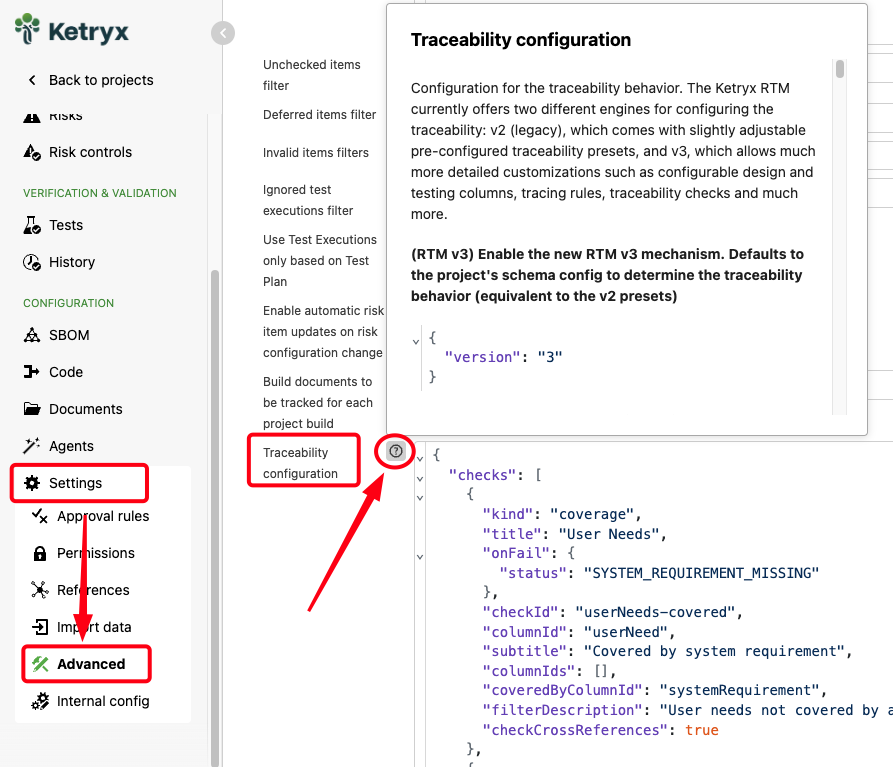Screen dimensions: 893x767
Task: Open the Documents page
Action: [85, 409]
